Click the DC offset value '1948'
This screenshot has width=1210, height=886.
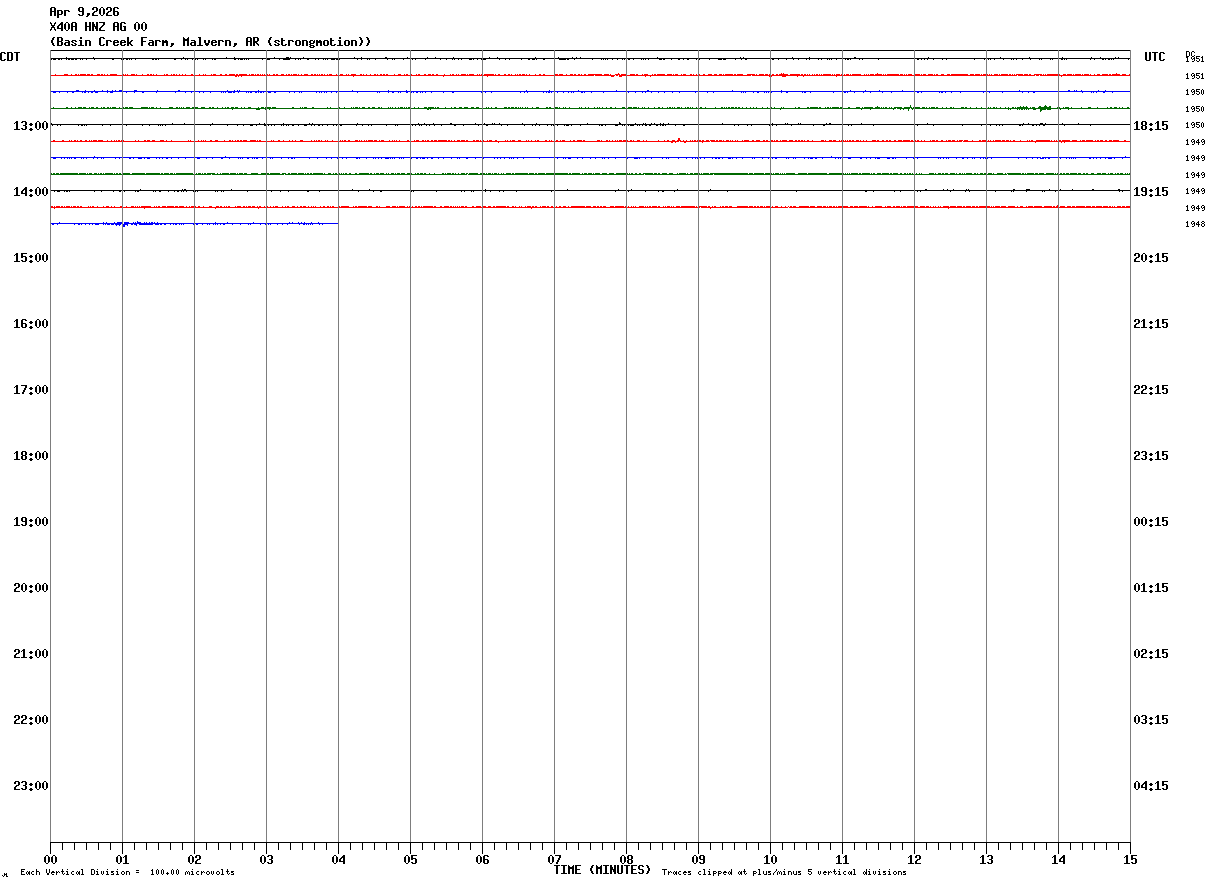(x=1194, y=224)
